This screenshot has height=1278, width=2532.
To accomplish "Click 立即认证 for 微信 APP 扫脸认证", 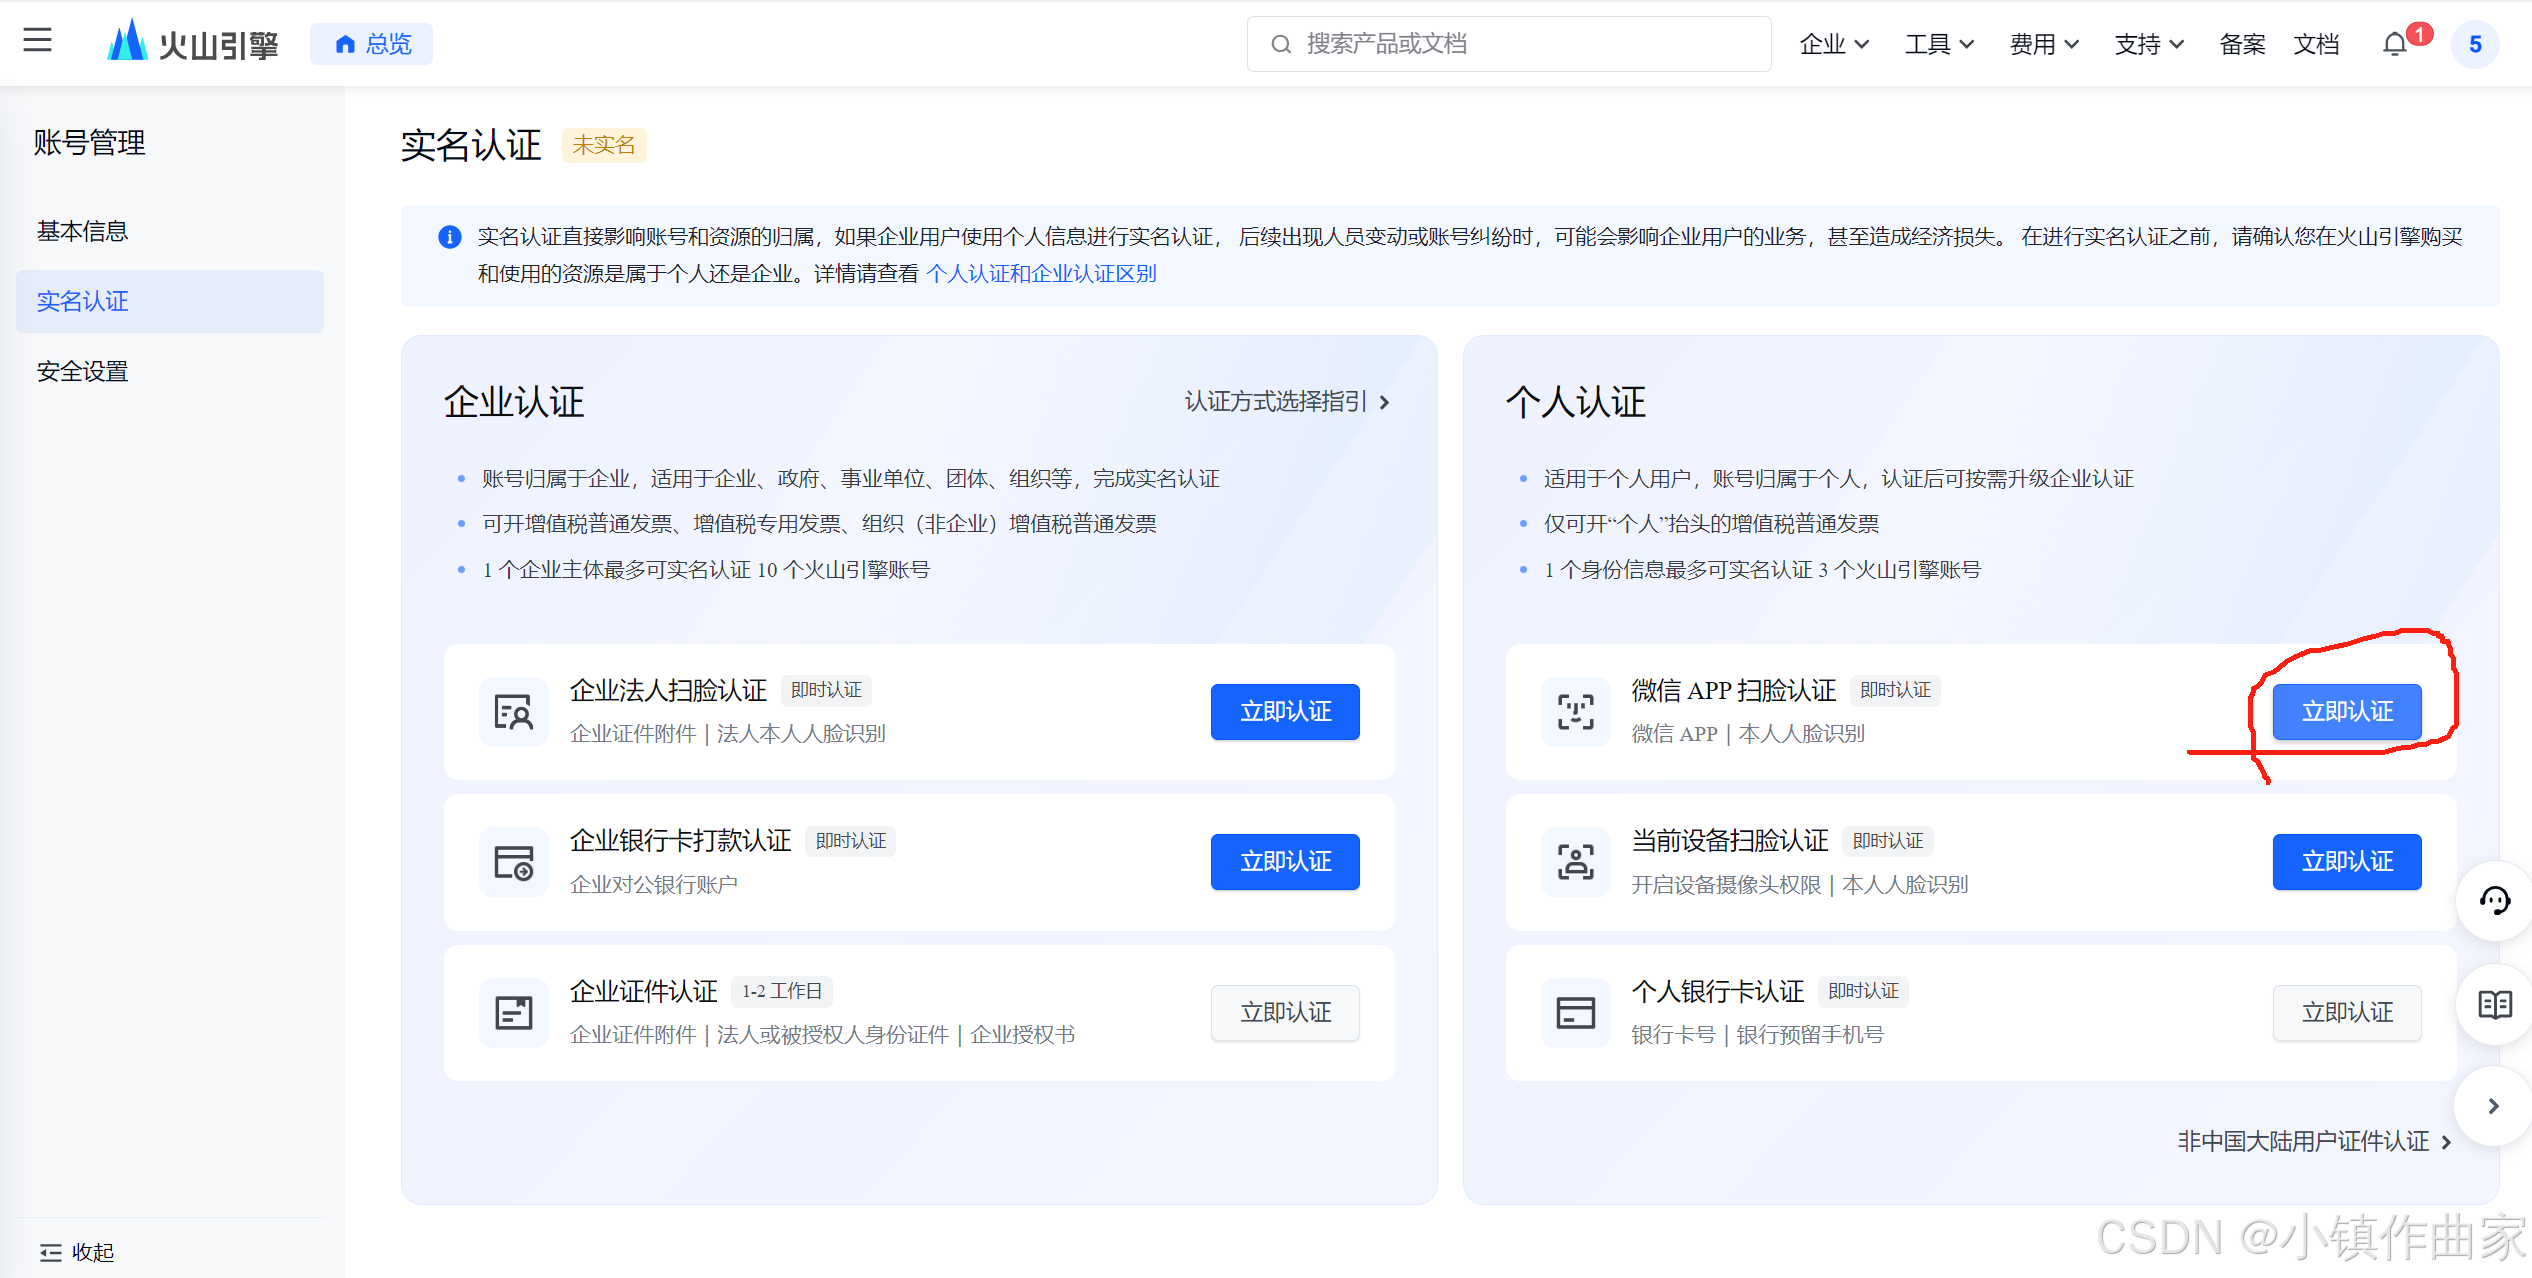I will click(x=2346, y=712).
